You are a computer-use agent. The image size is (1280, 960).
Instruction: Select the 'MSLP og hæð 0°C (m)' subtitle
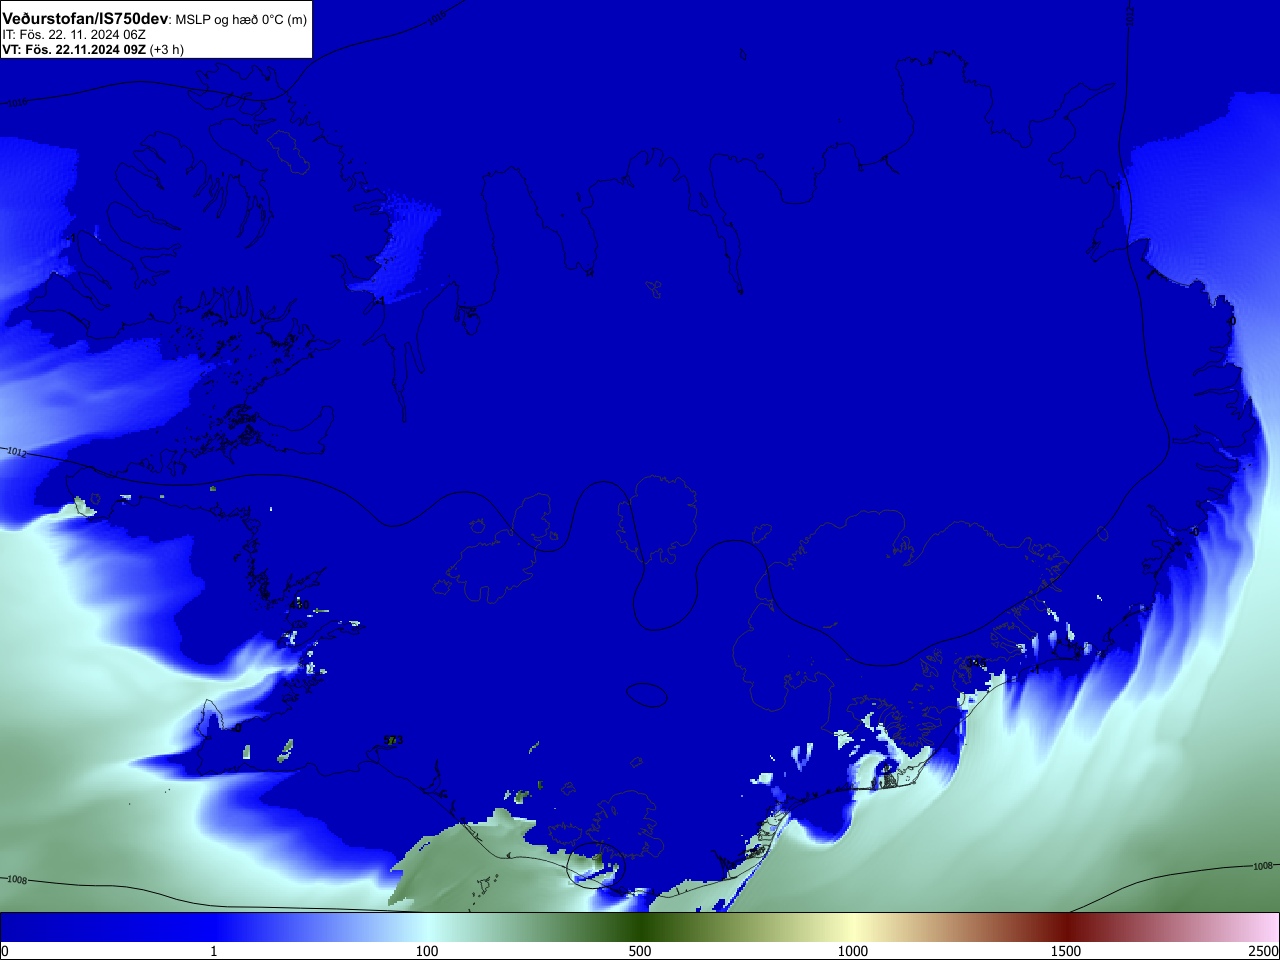242,19
